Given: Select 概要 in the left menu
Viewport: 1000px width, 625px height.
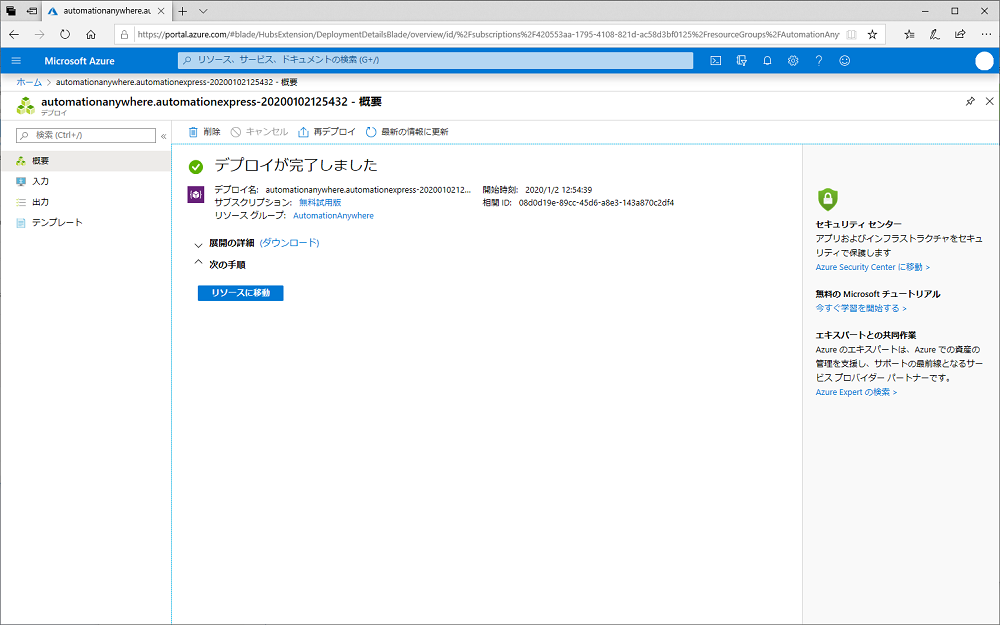Looking at the screenshot, I should (85, 161).
